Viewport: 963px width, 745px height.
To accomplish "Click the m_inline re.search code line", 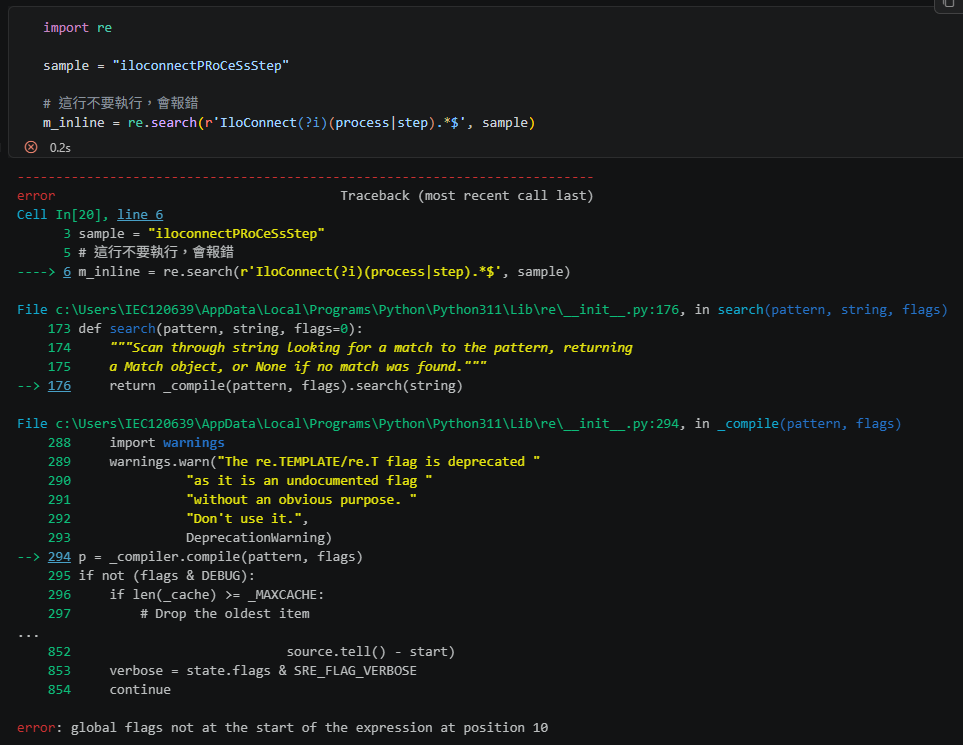I will [290, 122].
